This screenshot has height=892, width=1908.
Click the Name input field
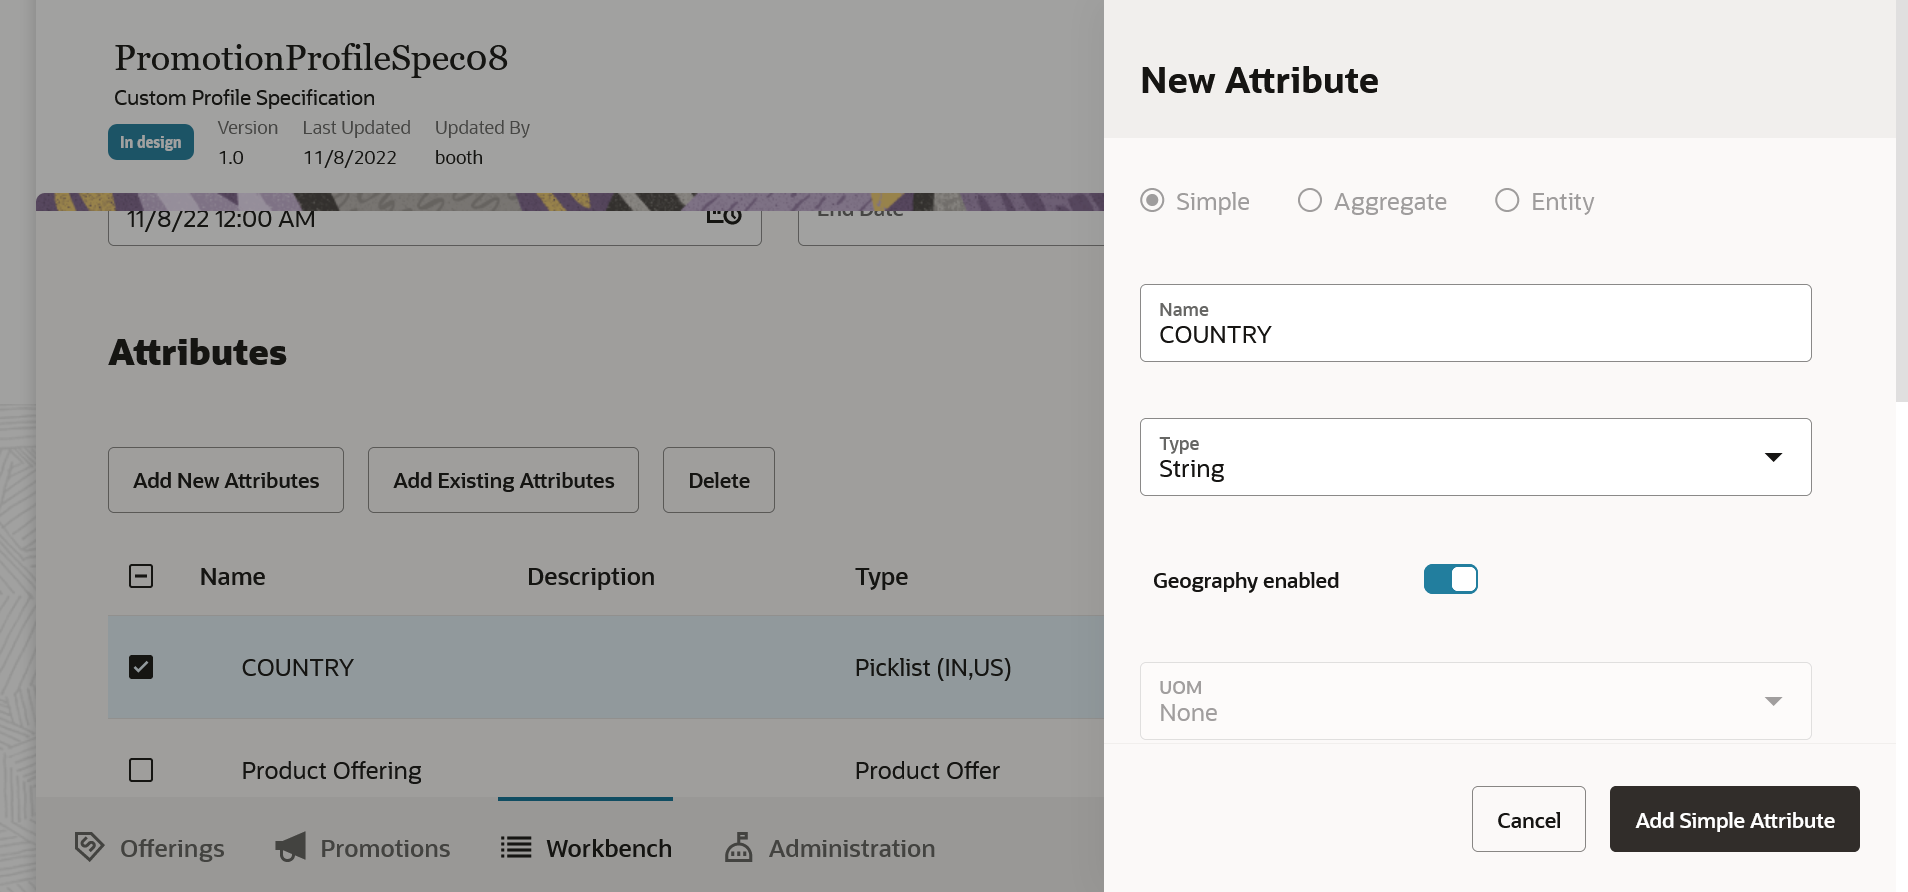tap(1475, 334)
